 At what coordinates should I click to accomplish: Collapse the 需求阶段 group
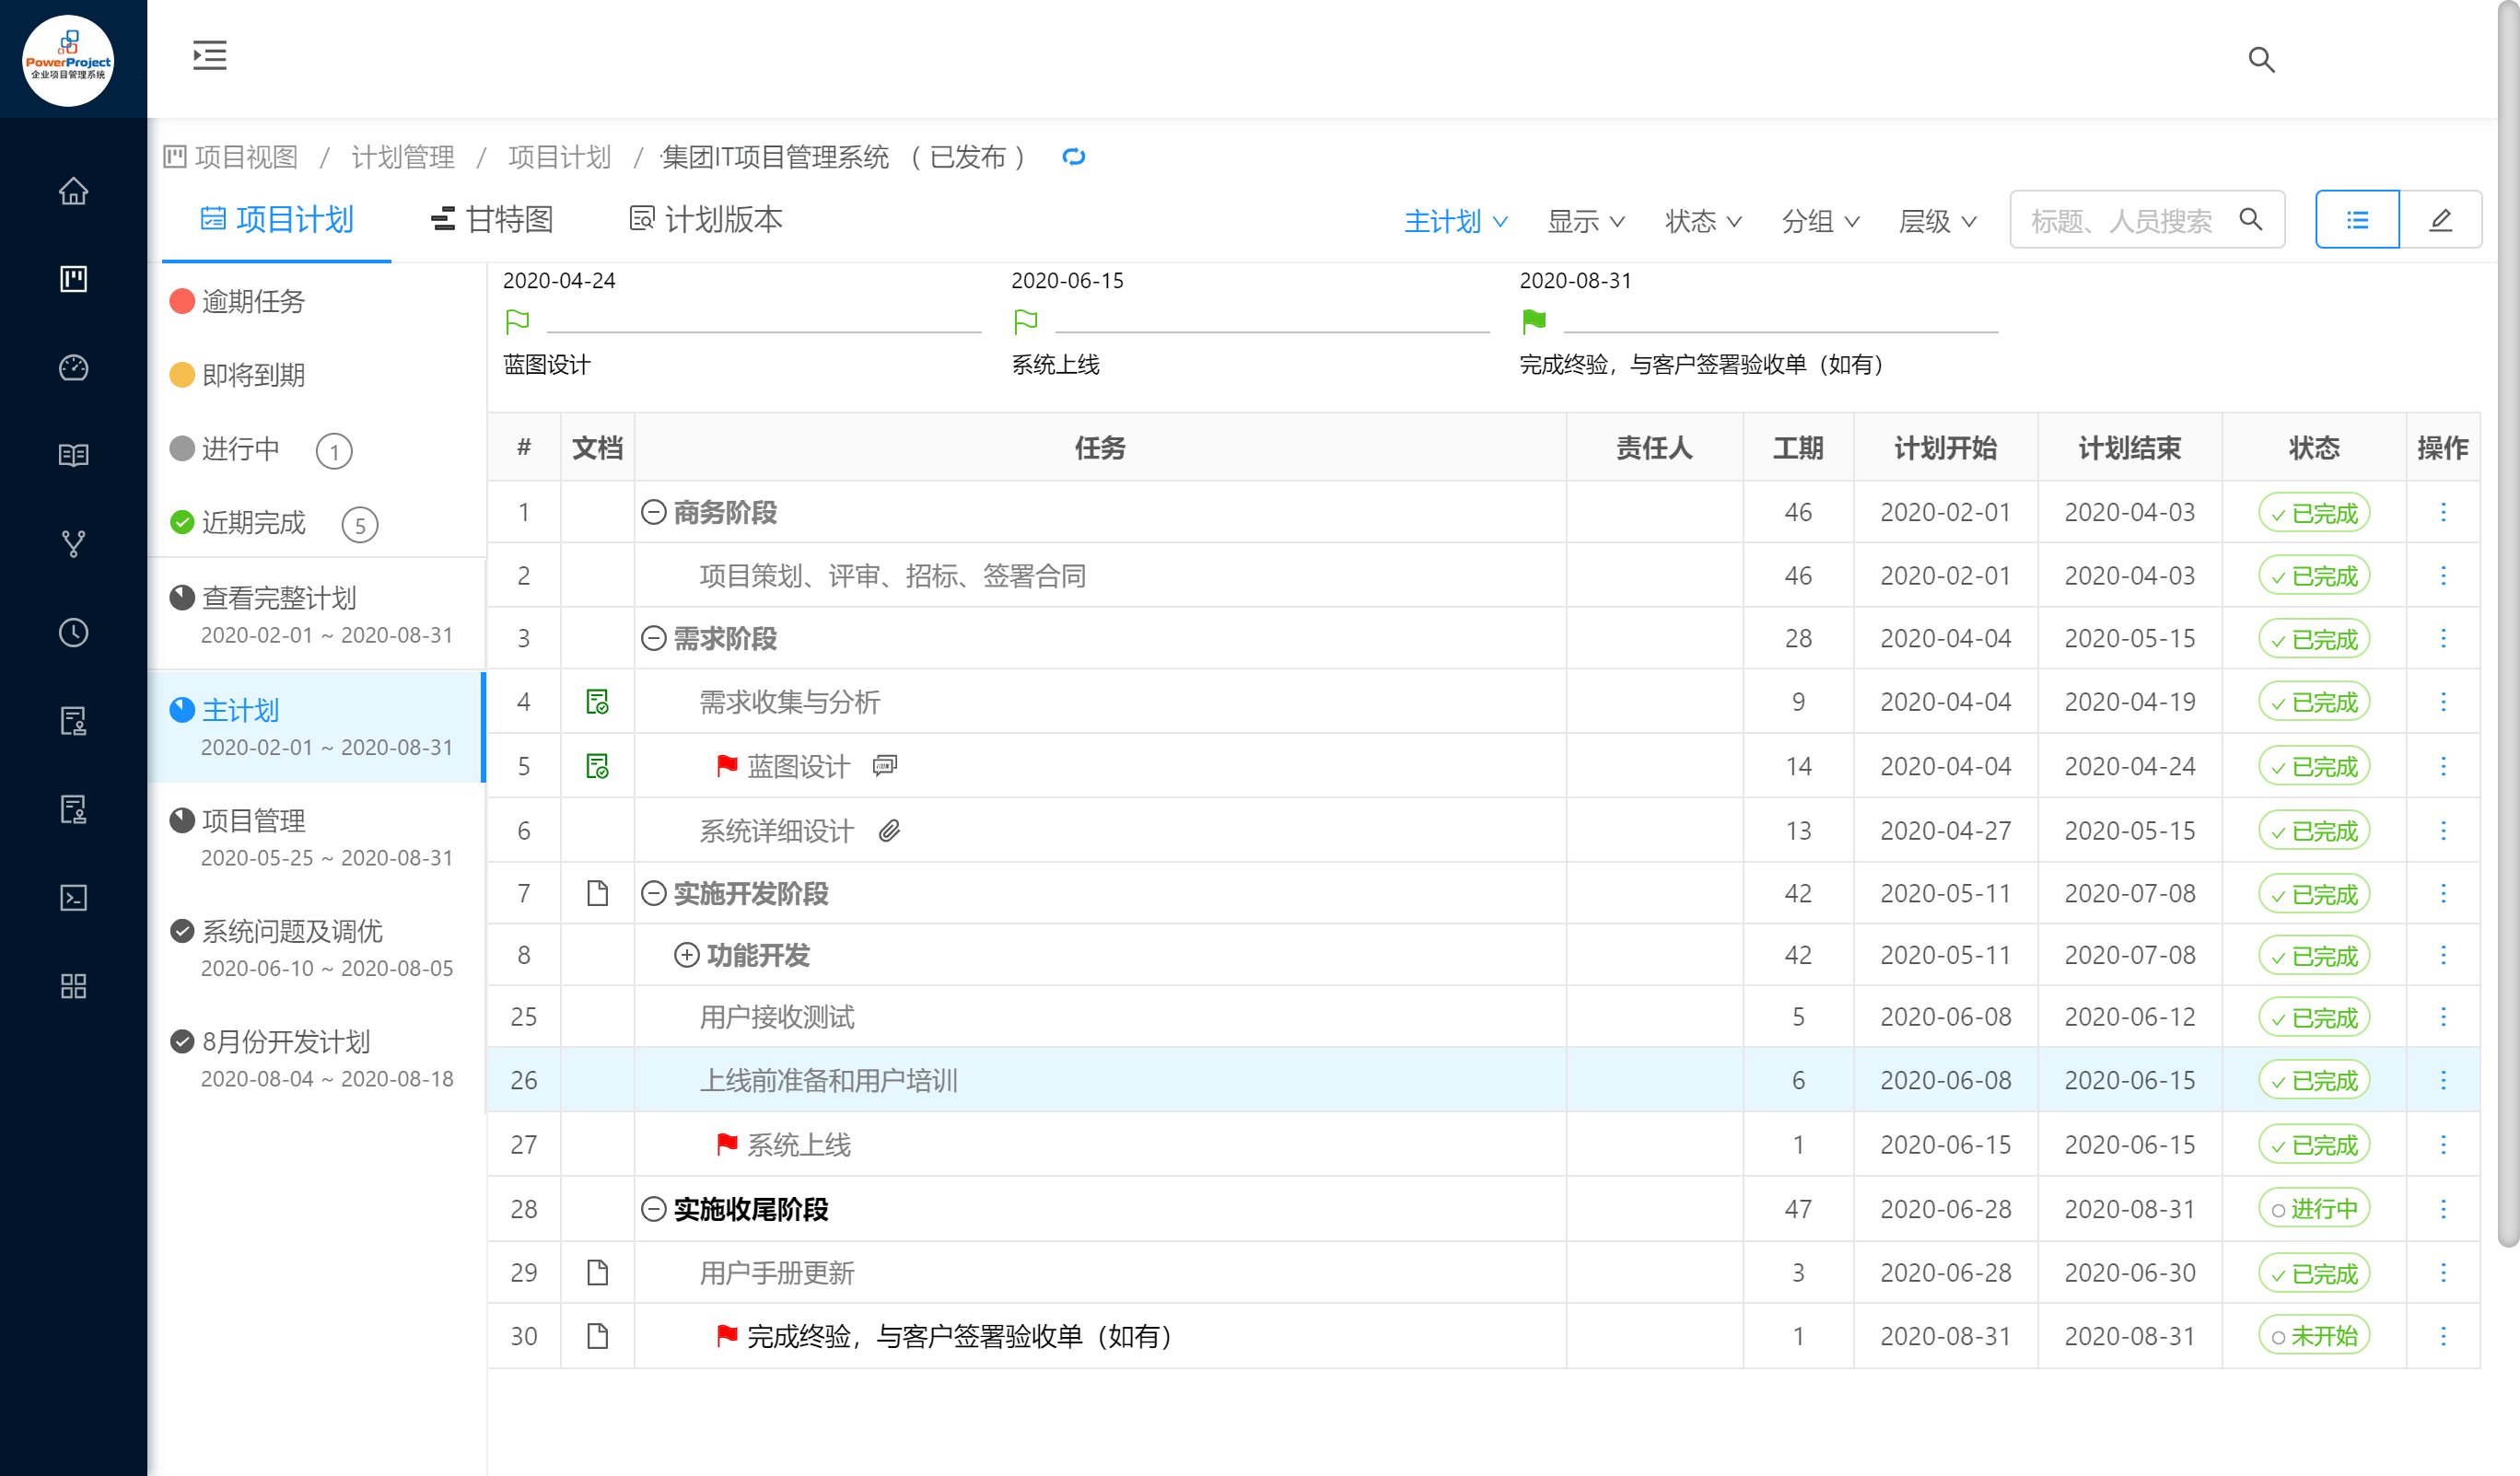click(653, 638)
